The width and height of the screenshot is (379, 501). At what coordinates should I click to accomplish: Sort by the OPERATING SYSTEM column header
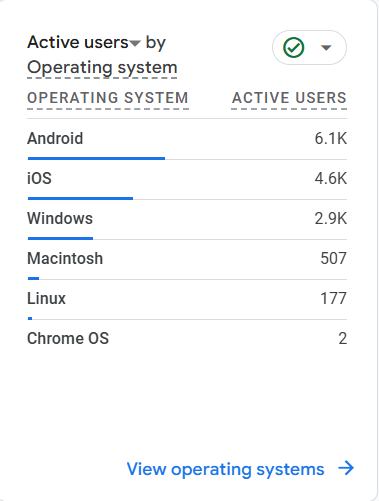108,98
